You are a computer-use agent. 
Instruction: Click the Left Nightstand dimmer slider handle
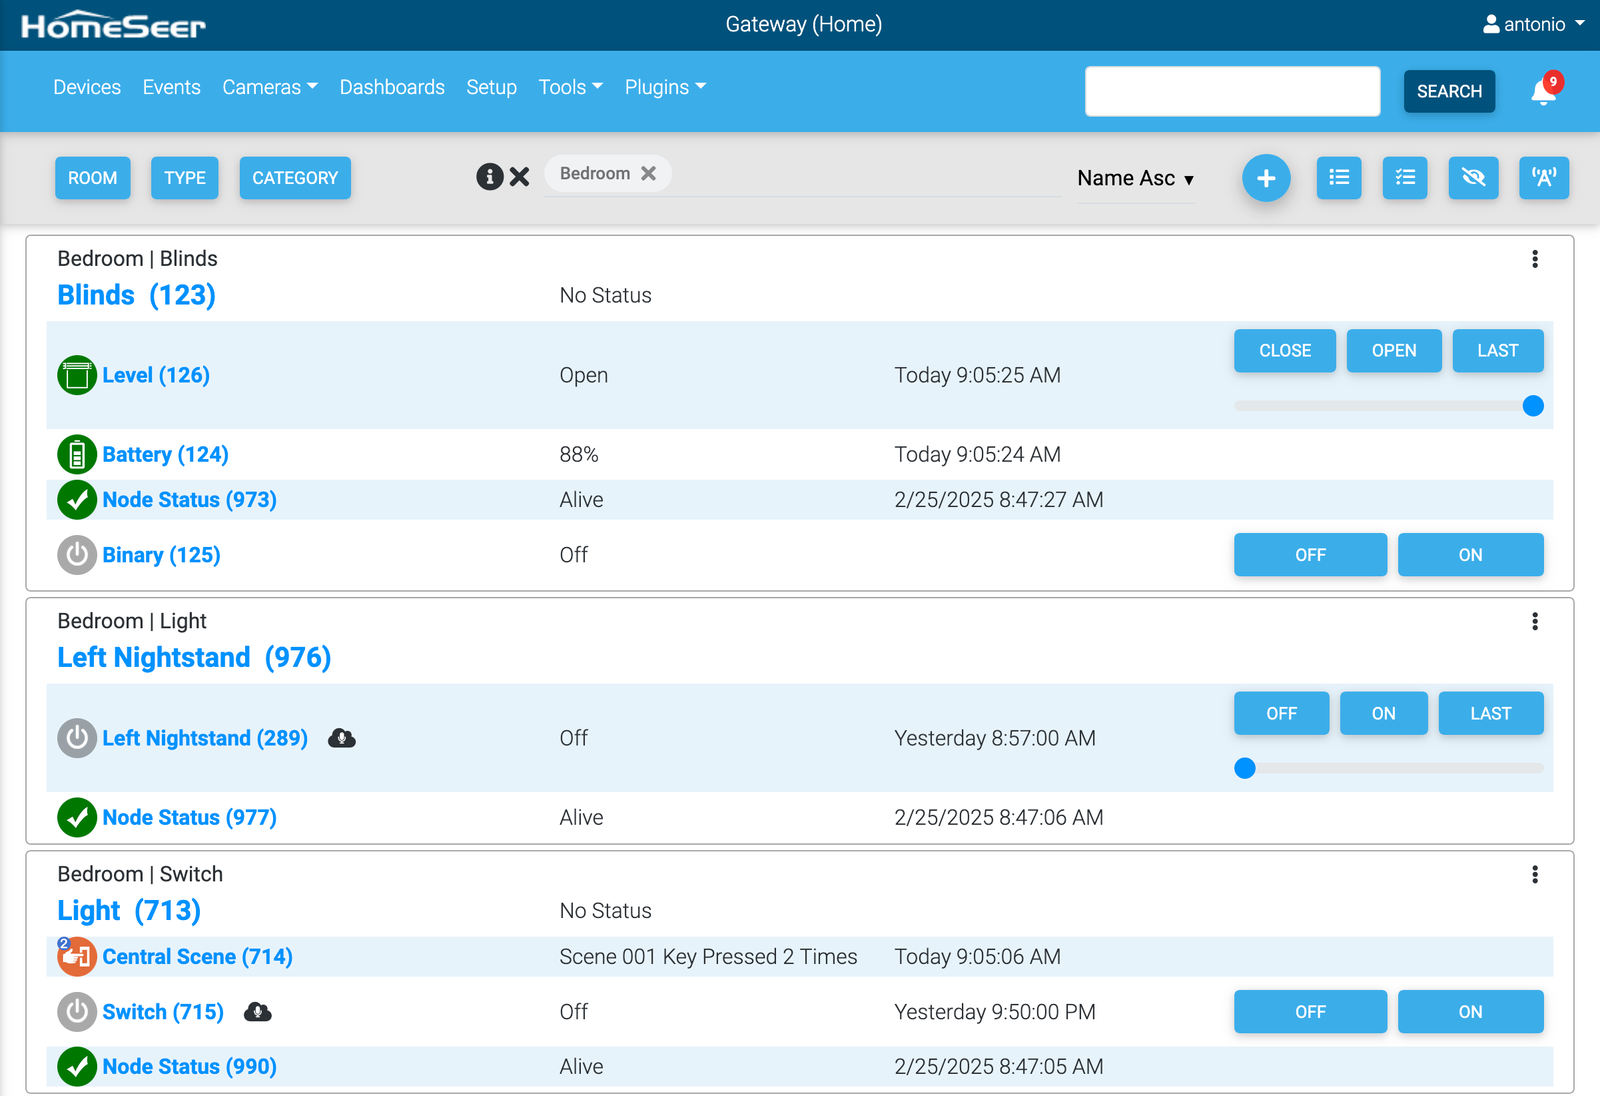tap(1245, 768)
